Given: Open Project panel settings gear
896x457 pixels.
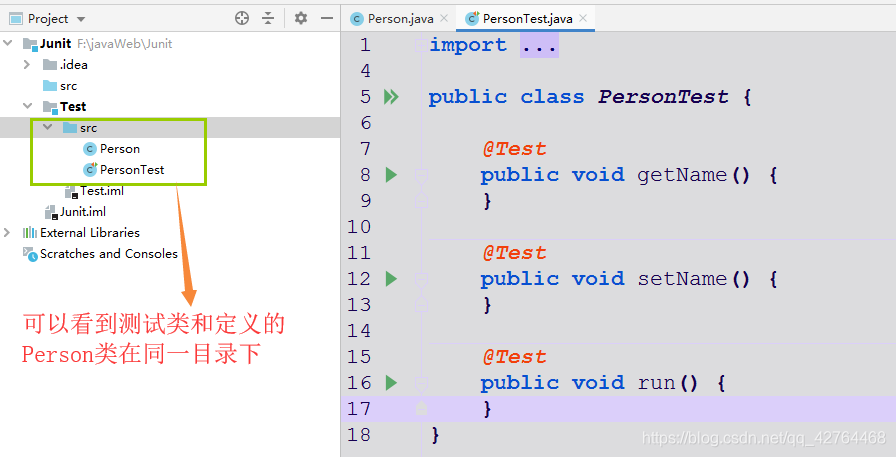Looking at the screenshot, I should pyautogui.click(x=301, y=18).
